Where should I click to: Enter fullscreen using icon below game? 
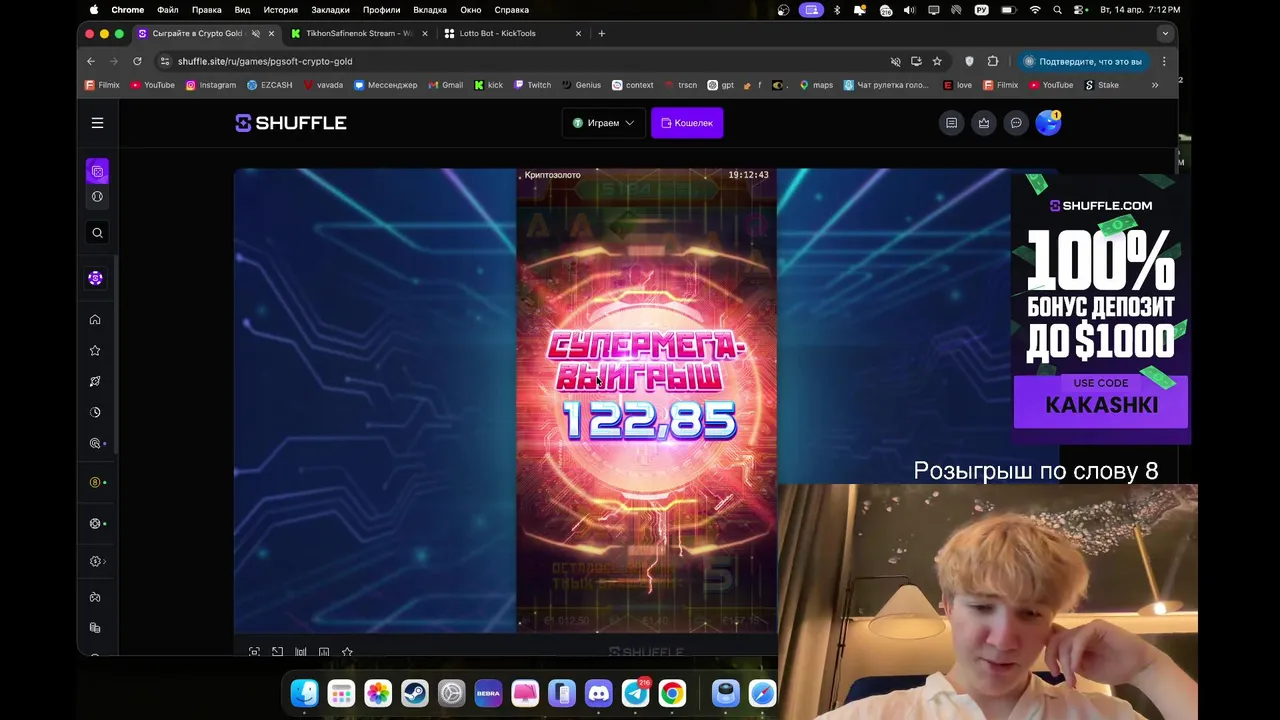click(x=277, y=652)
